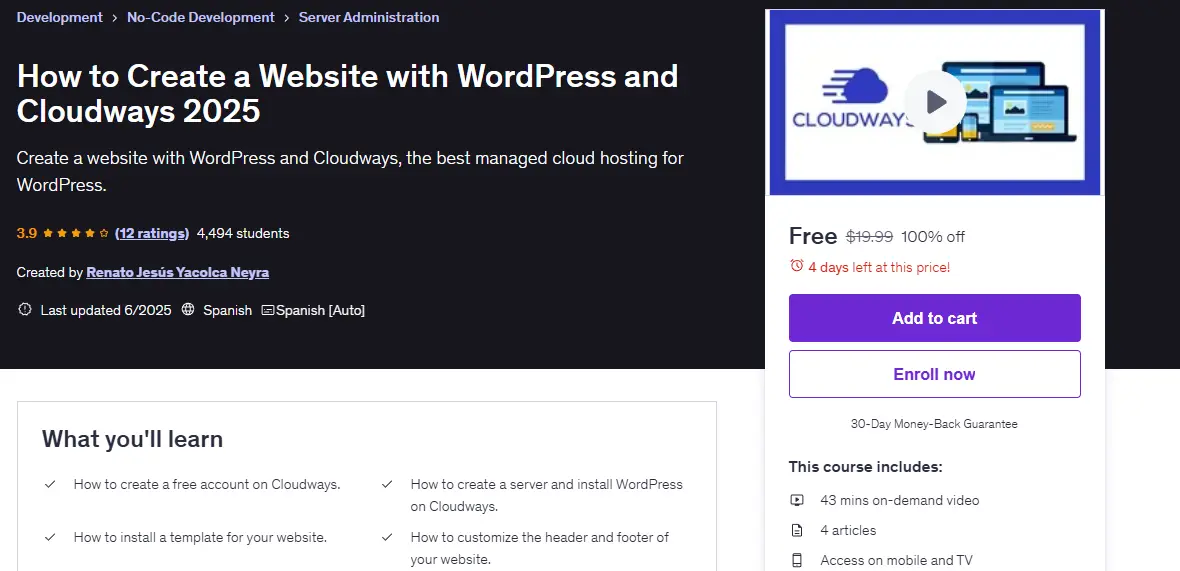Click the 4,494 students text
This screenshot has height=571, width=1180.
click(x=242, y=233)
